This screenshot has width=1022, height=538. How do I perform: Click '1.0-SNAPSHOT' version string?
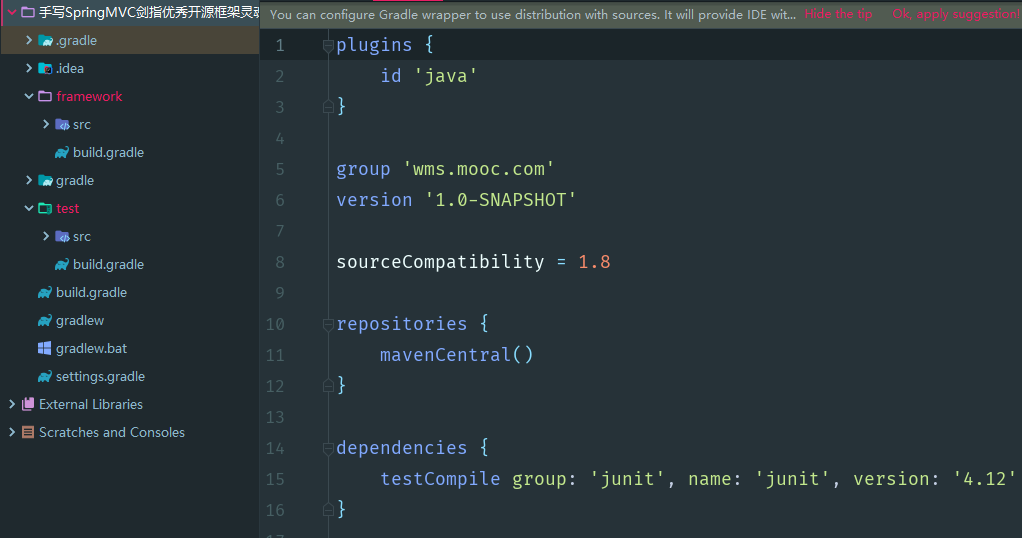point(501,200)
